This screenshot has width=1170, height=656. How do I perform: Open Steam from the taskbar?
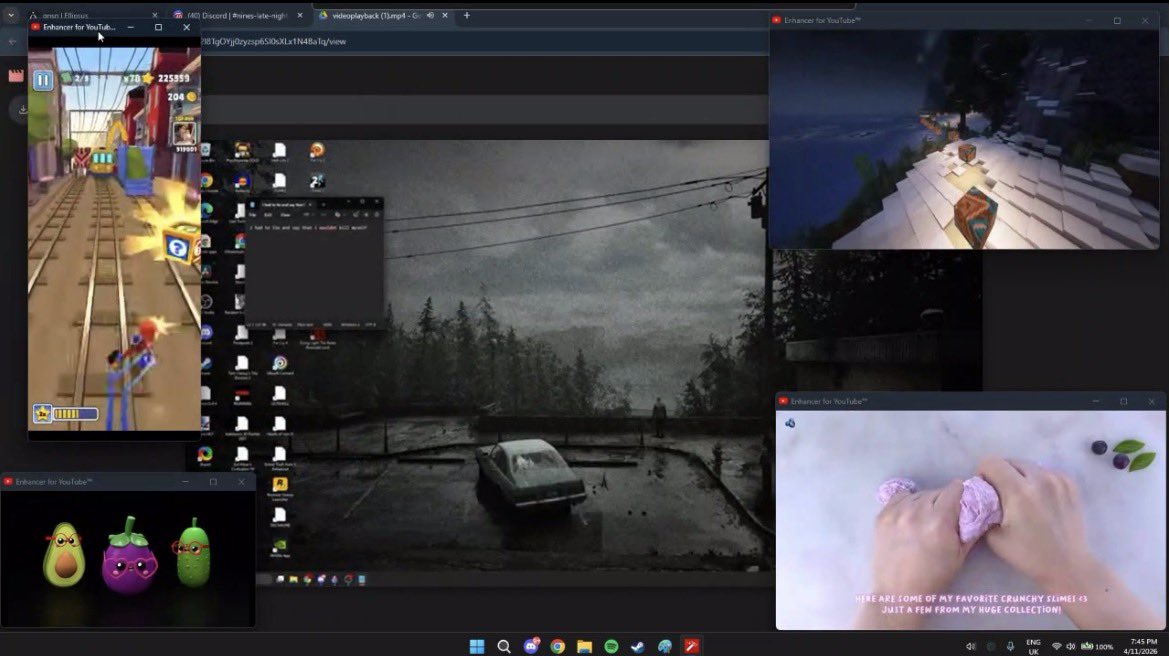click(x=638, y=646)
